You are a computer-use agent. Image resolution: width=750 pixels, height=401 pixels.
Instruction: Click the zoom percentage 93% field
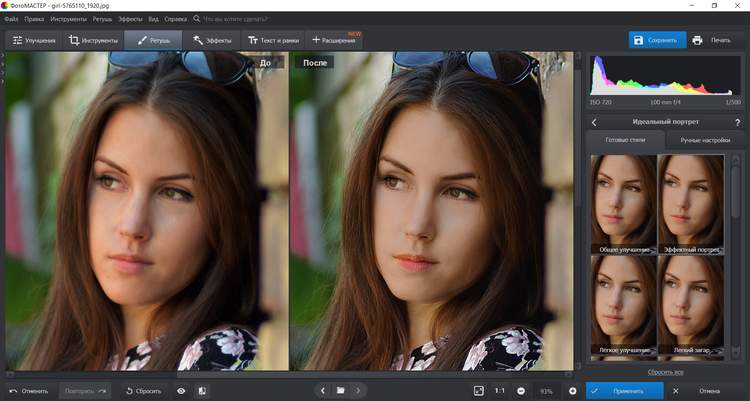pos(546,390)
